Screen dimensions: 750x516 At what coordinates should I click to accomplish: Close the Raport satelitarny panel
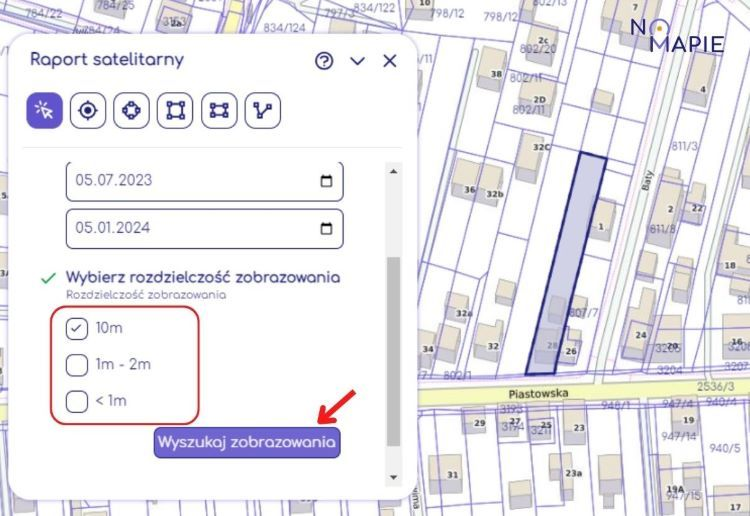390,61
